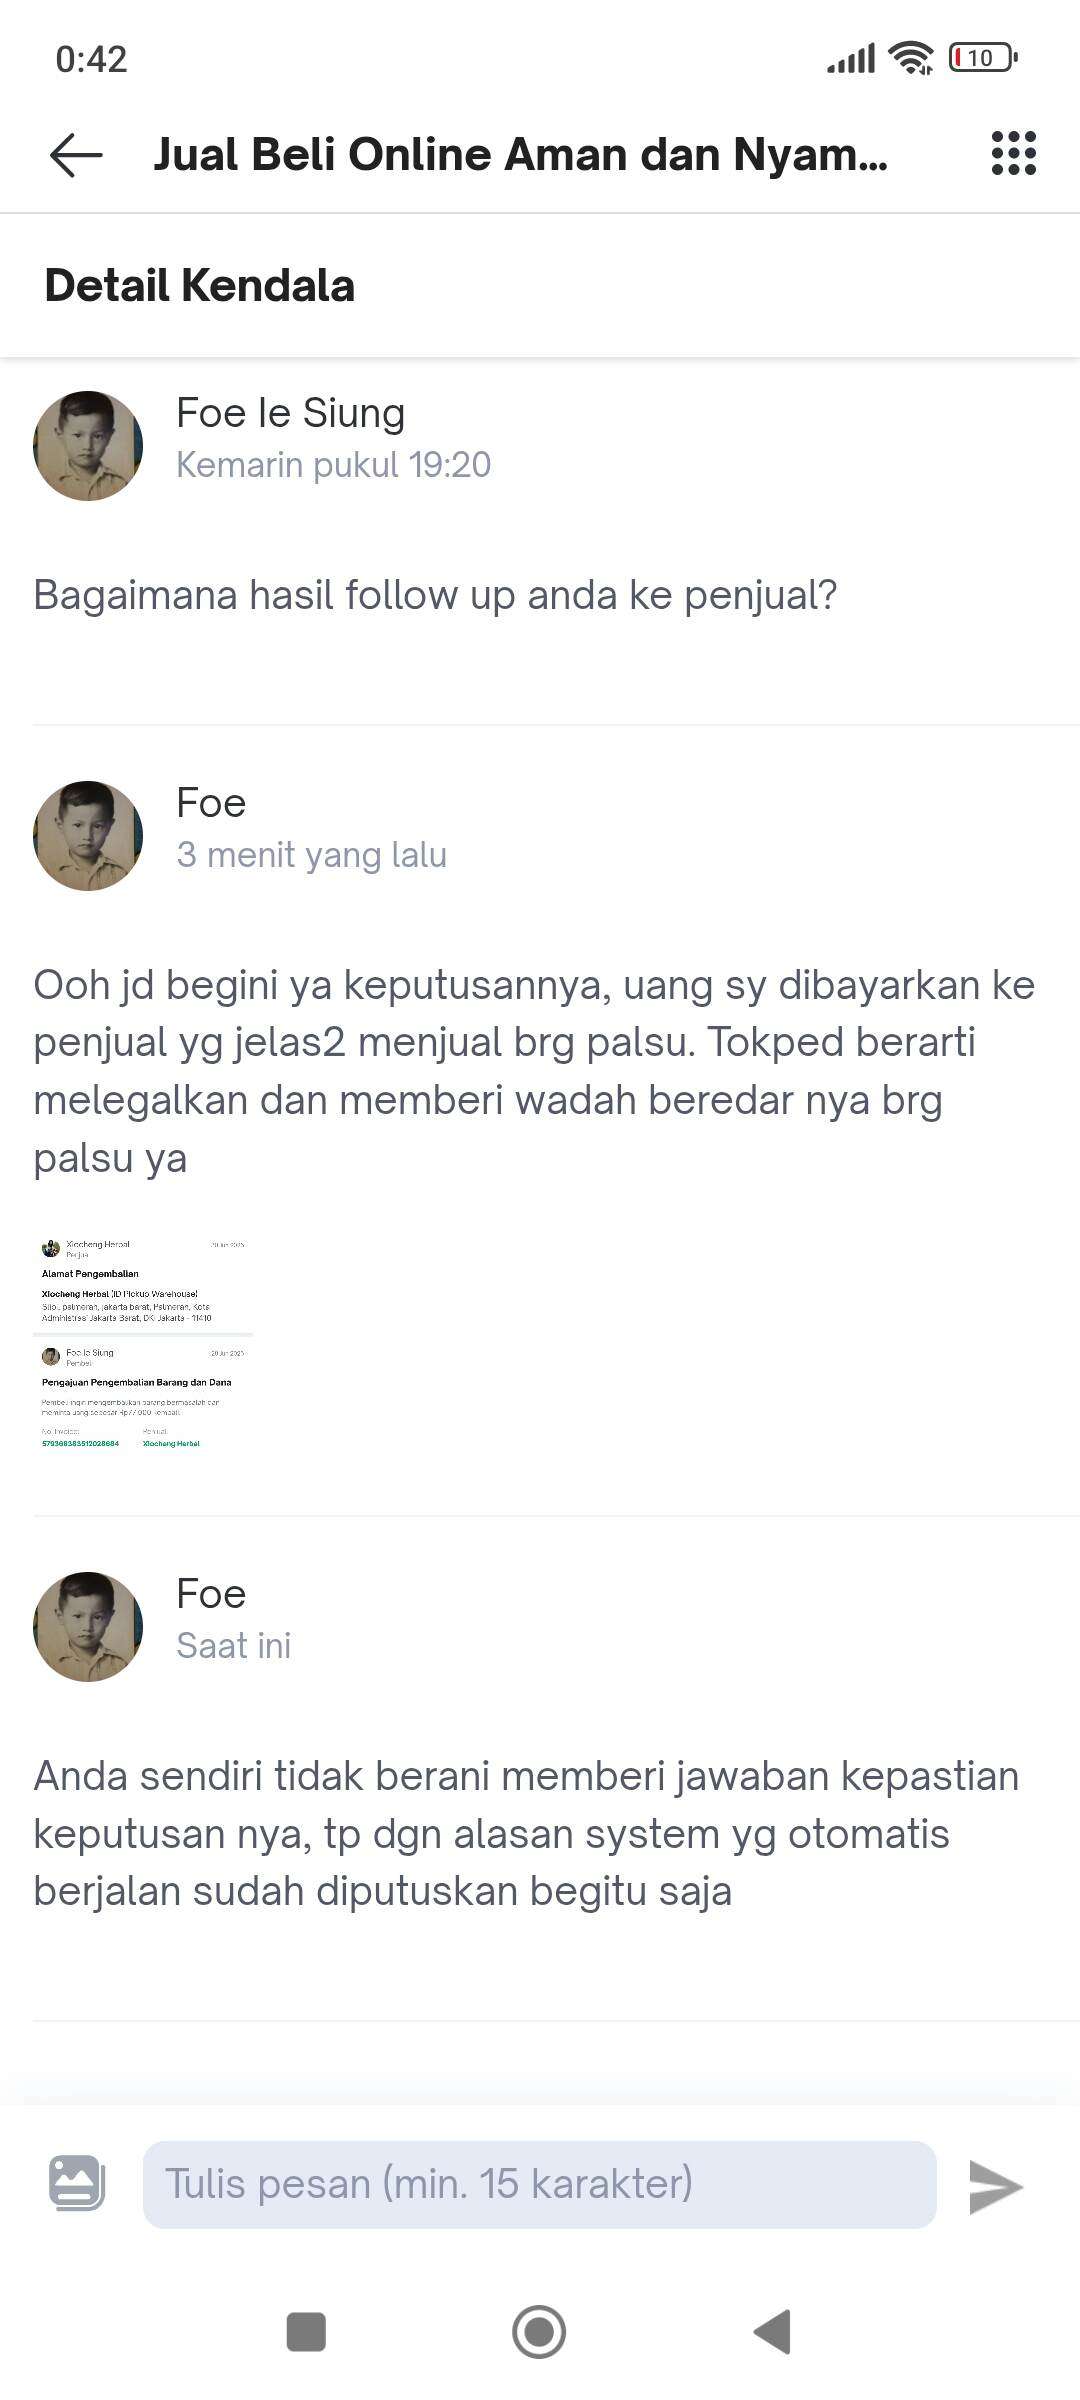Open the attached screenshot thumbnail
Image resolution: width=1080 pixels, height=2400 pixels.
click(x=143, y=1343)
